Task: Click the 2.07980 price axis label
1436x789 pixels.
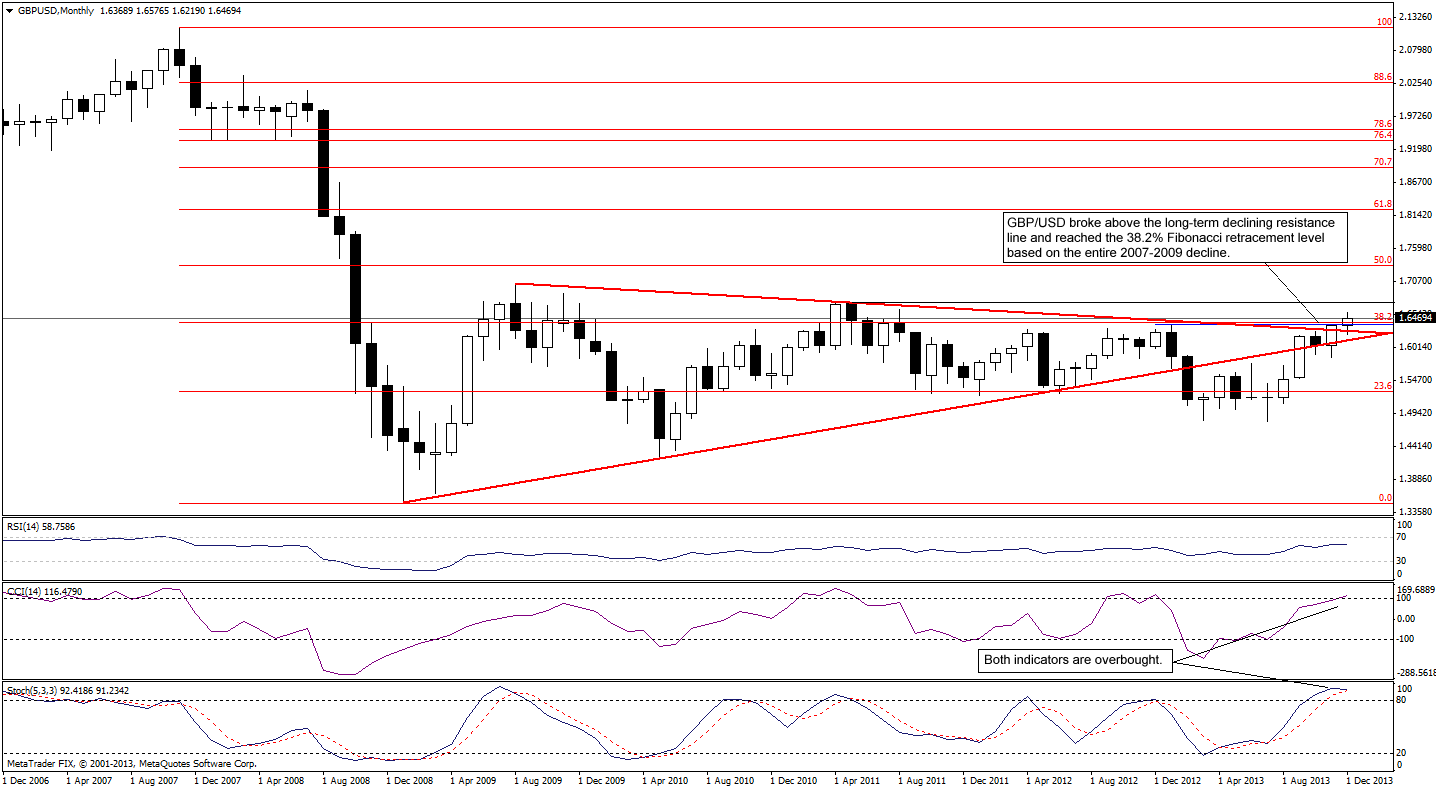Action: point(1415,50)
